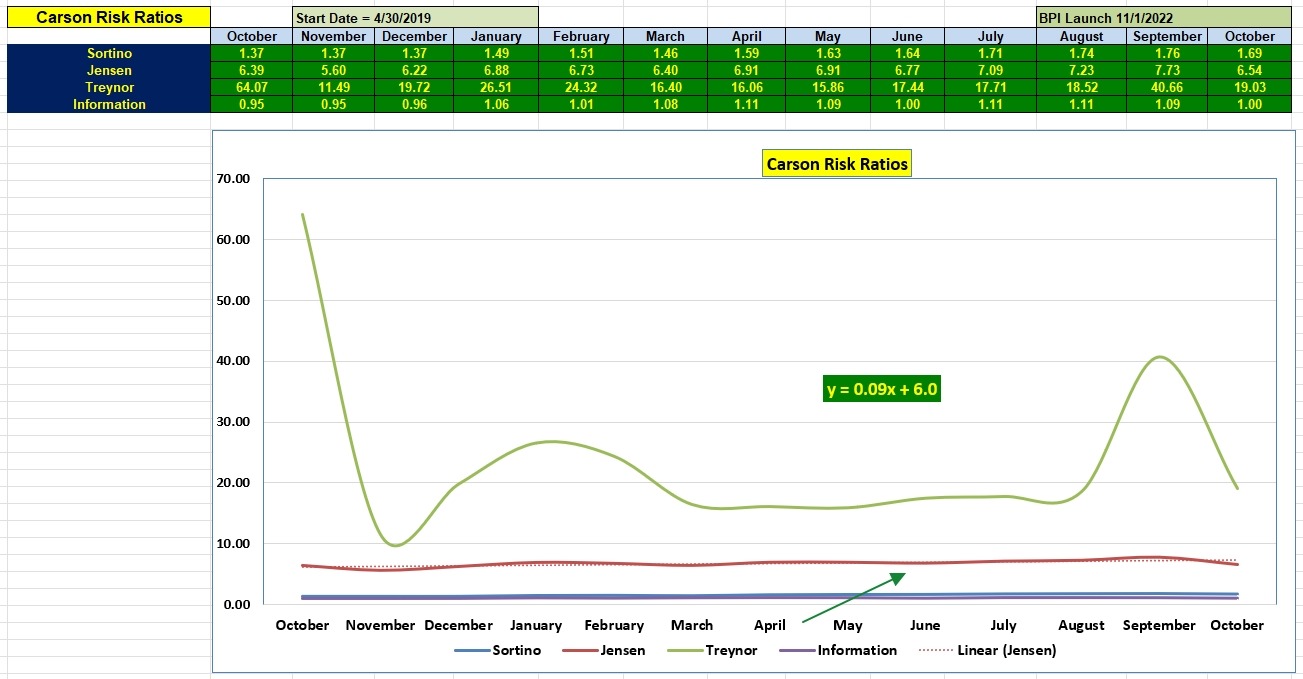Select the Sortino value 1.71
Image resolution: width=1303 pixels, height=679 pixels.
pyautogui.click(x=992, y=53)
